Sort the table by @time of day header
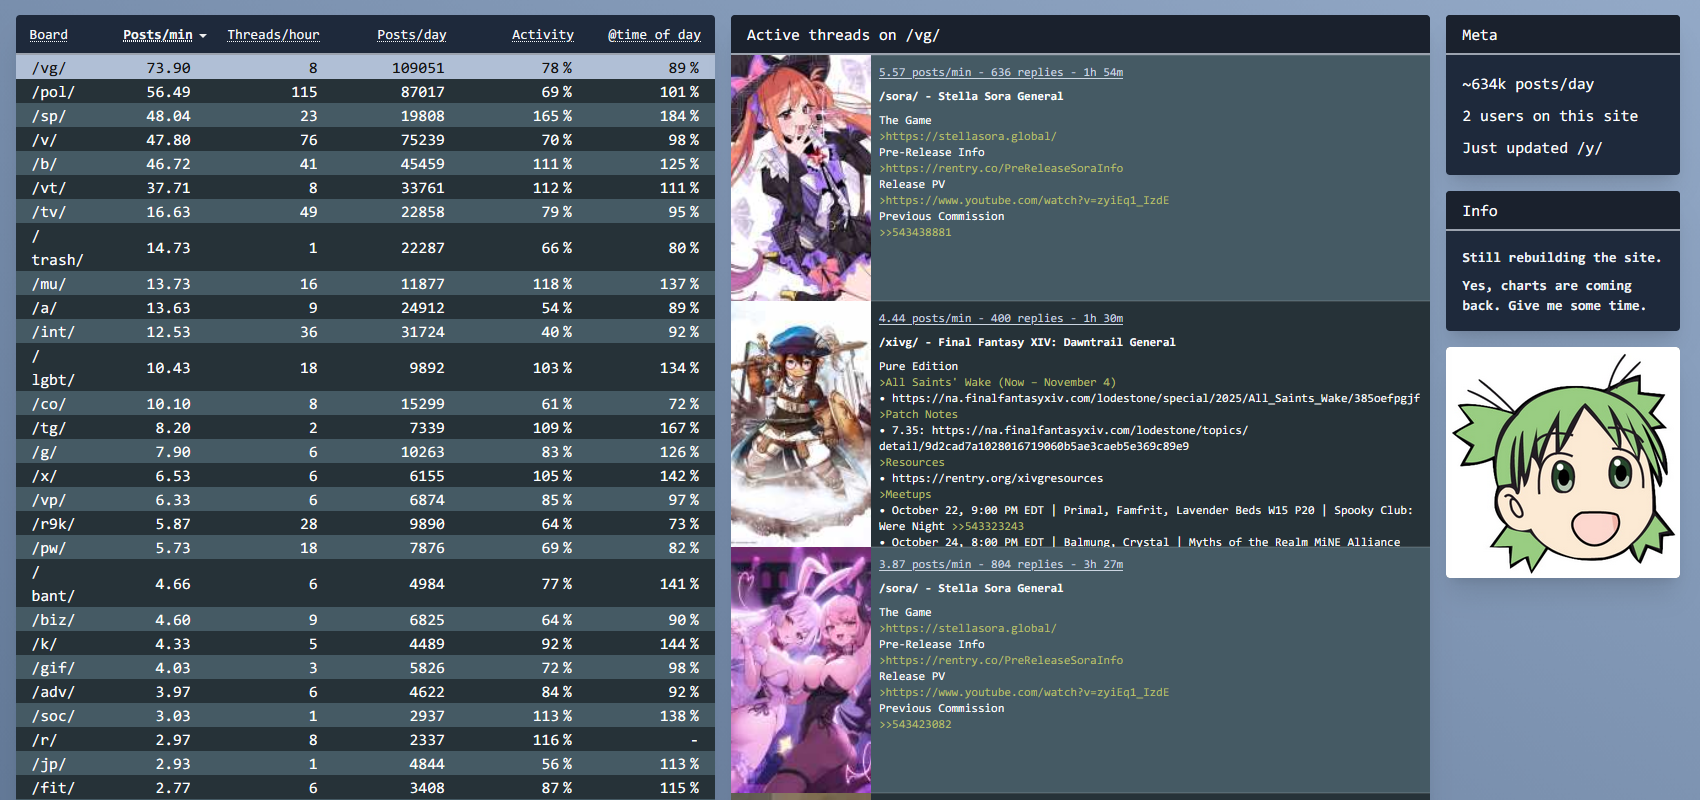 [x=654, y=35]
